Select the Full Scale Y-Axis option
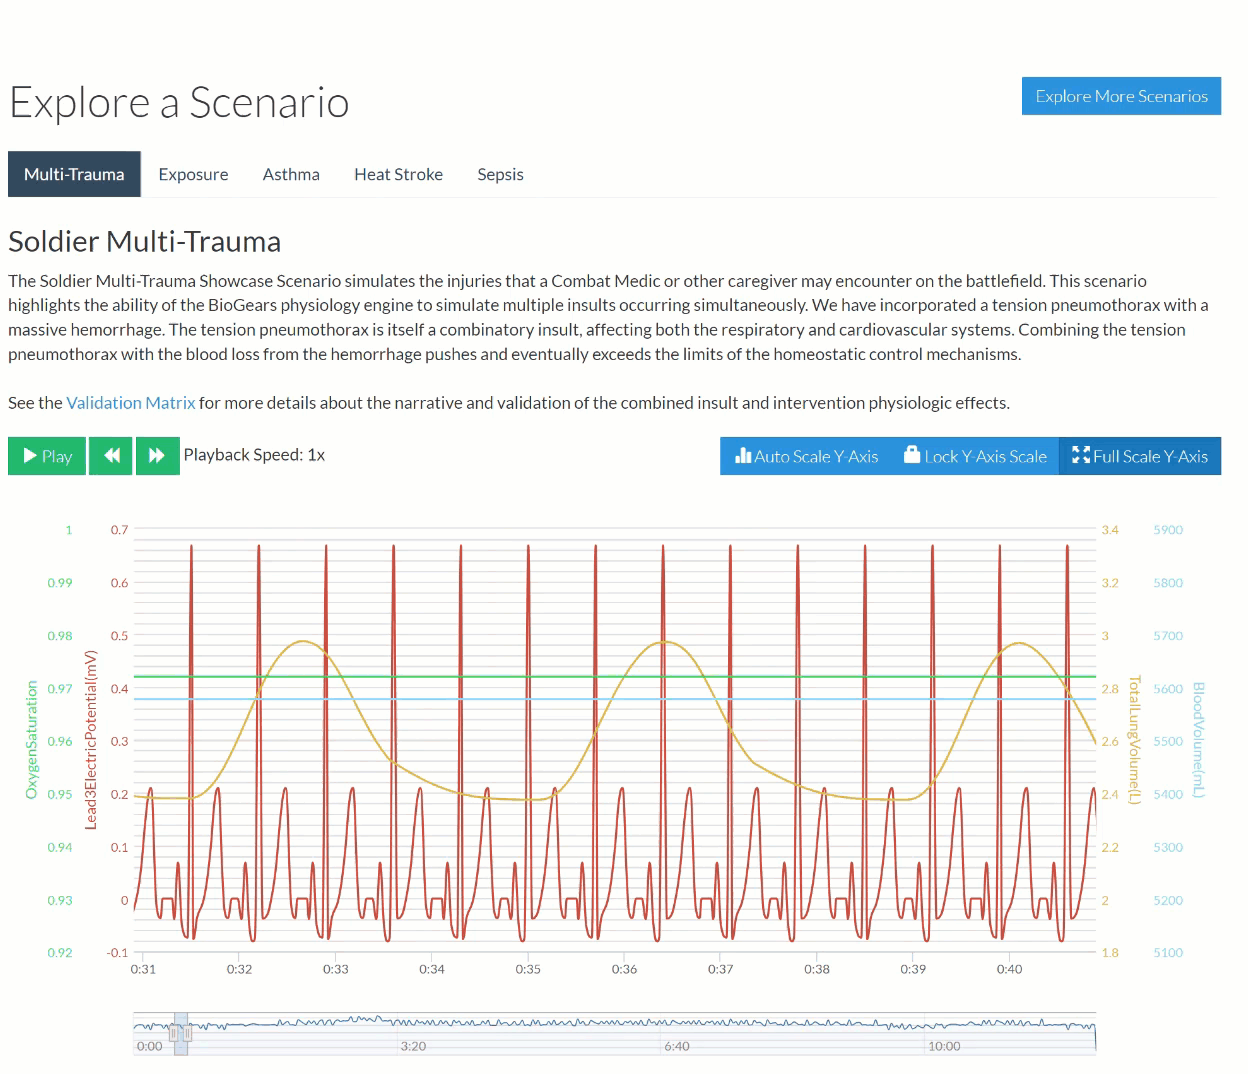This screenshot has height=1074, width=1248. [x=1140, y=456]
